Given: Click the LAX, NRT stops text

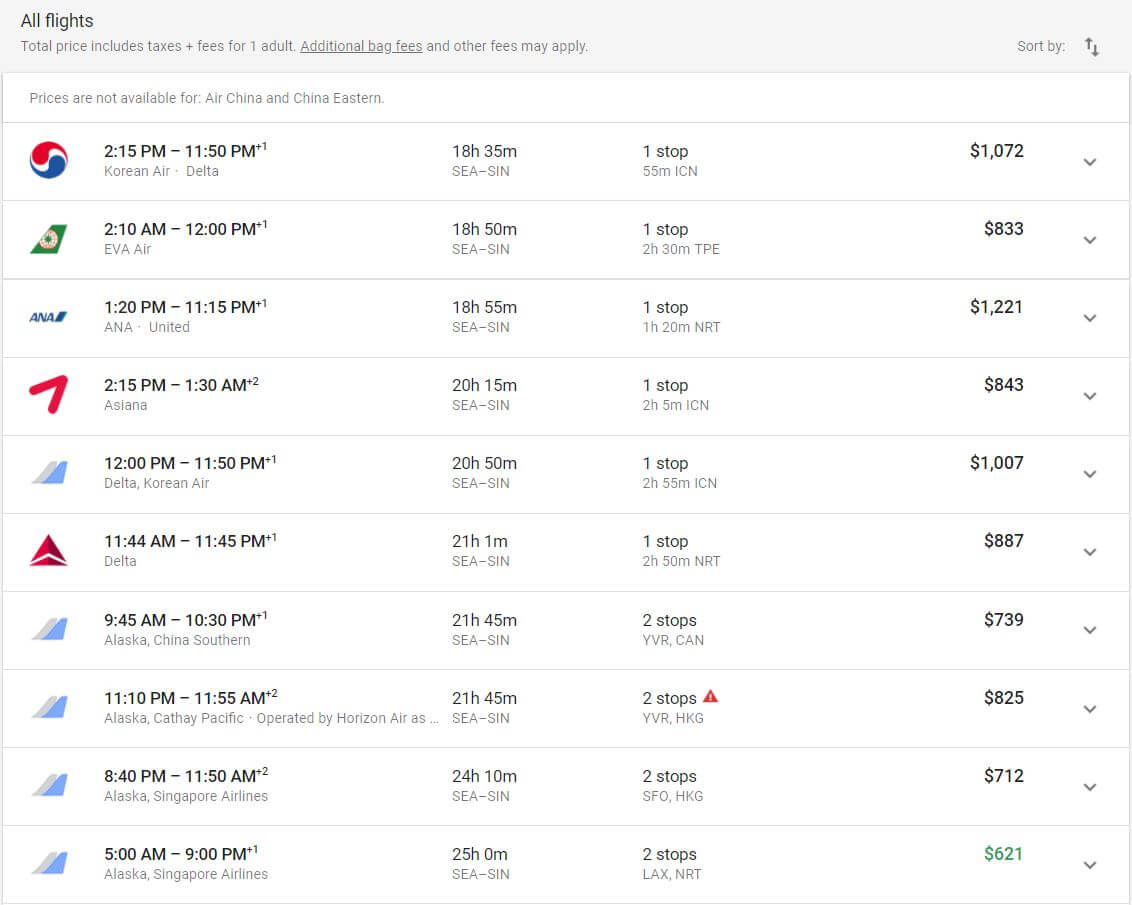Looking at the screenshot, I should tap(671, 874).
